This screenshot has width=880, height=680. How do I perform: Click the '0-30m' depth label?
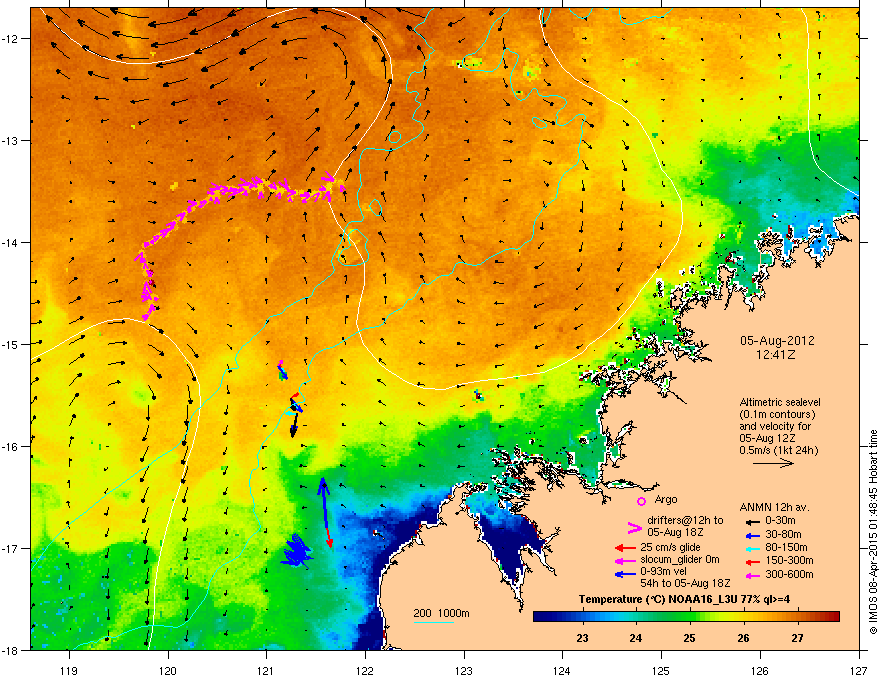coord(780,521)
